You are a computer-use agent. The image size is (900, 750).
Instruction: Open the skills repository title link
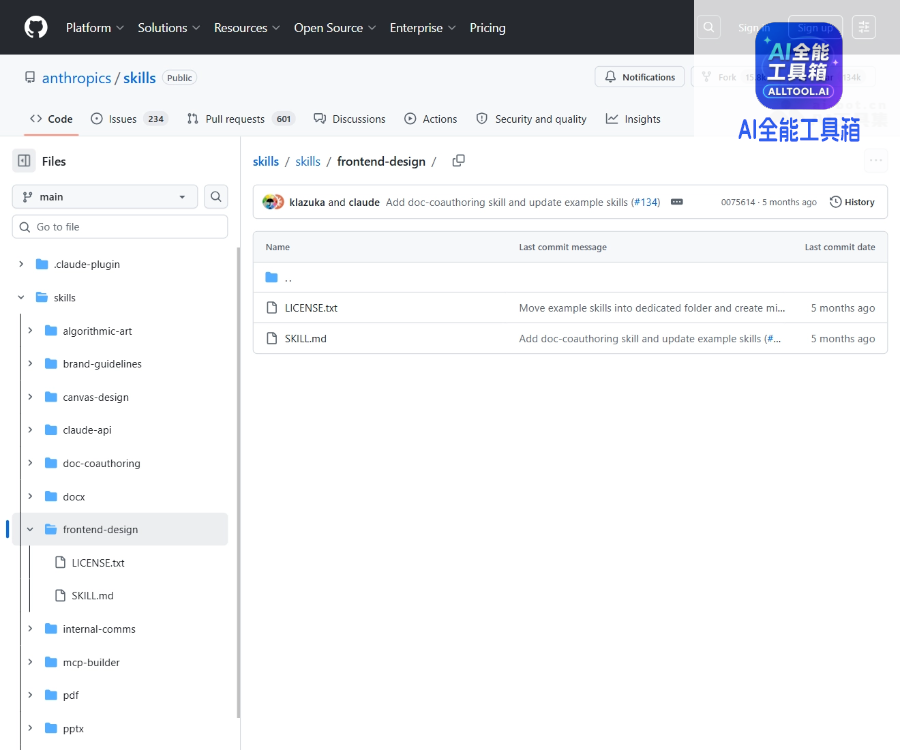tap(139, 77)
